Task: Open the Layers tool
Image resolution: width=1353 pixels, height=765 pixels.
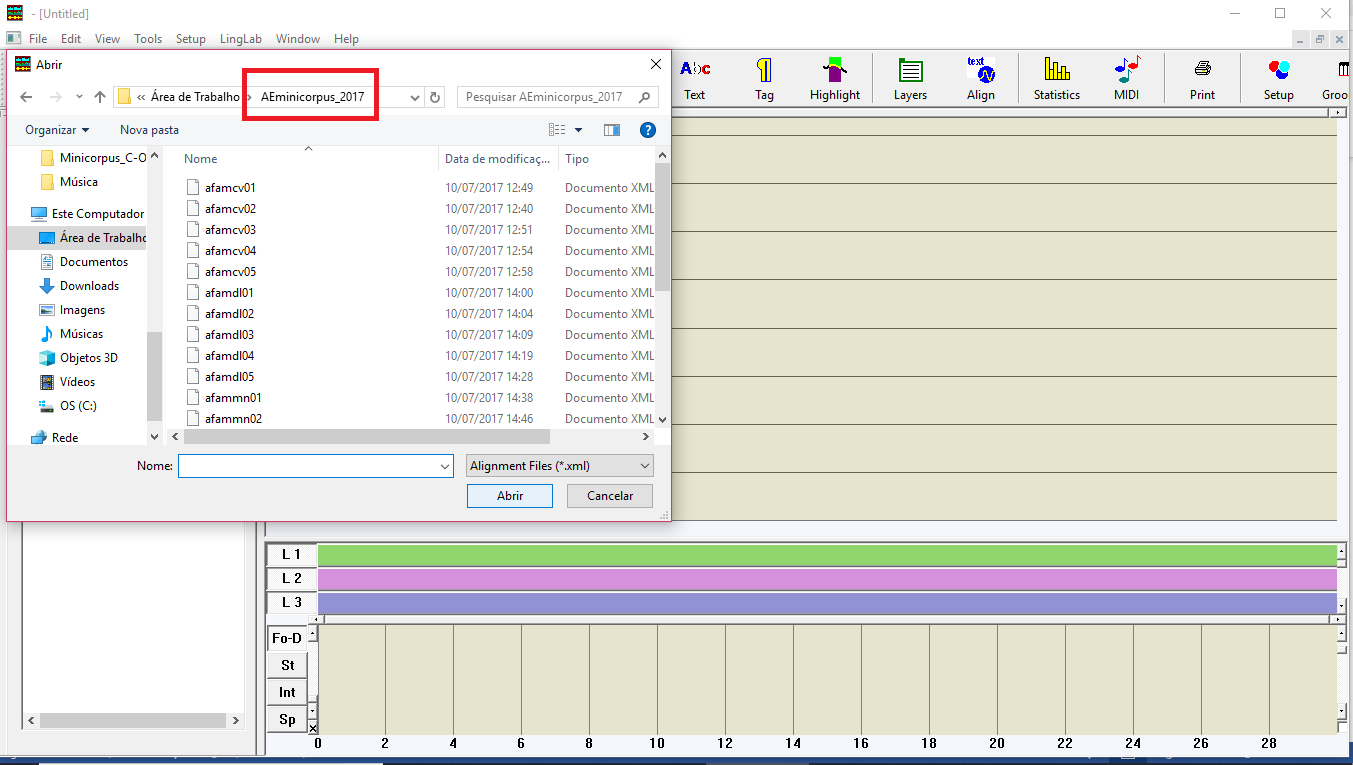Action: [910, 78]
